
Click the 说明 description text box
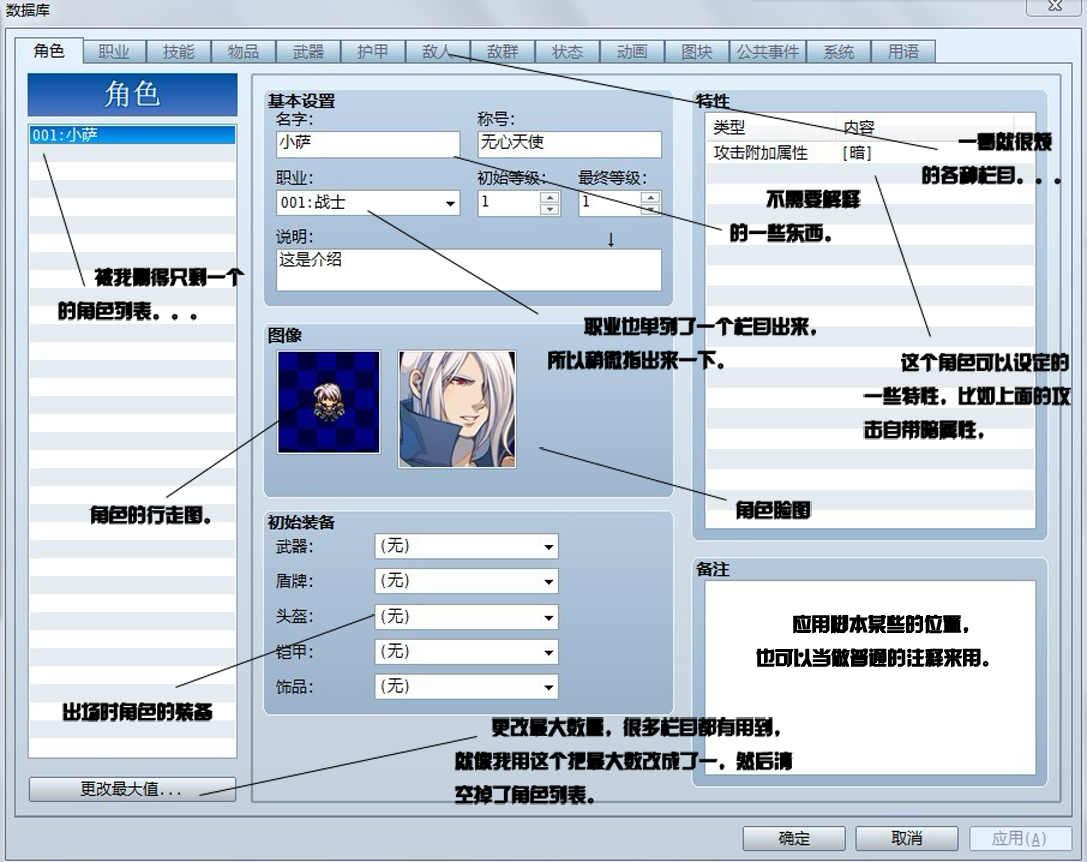point(469,270)
